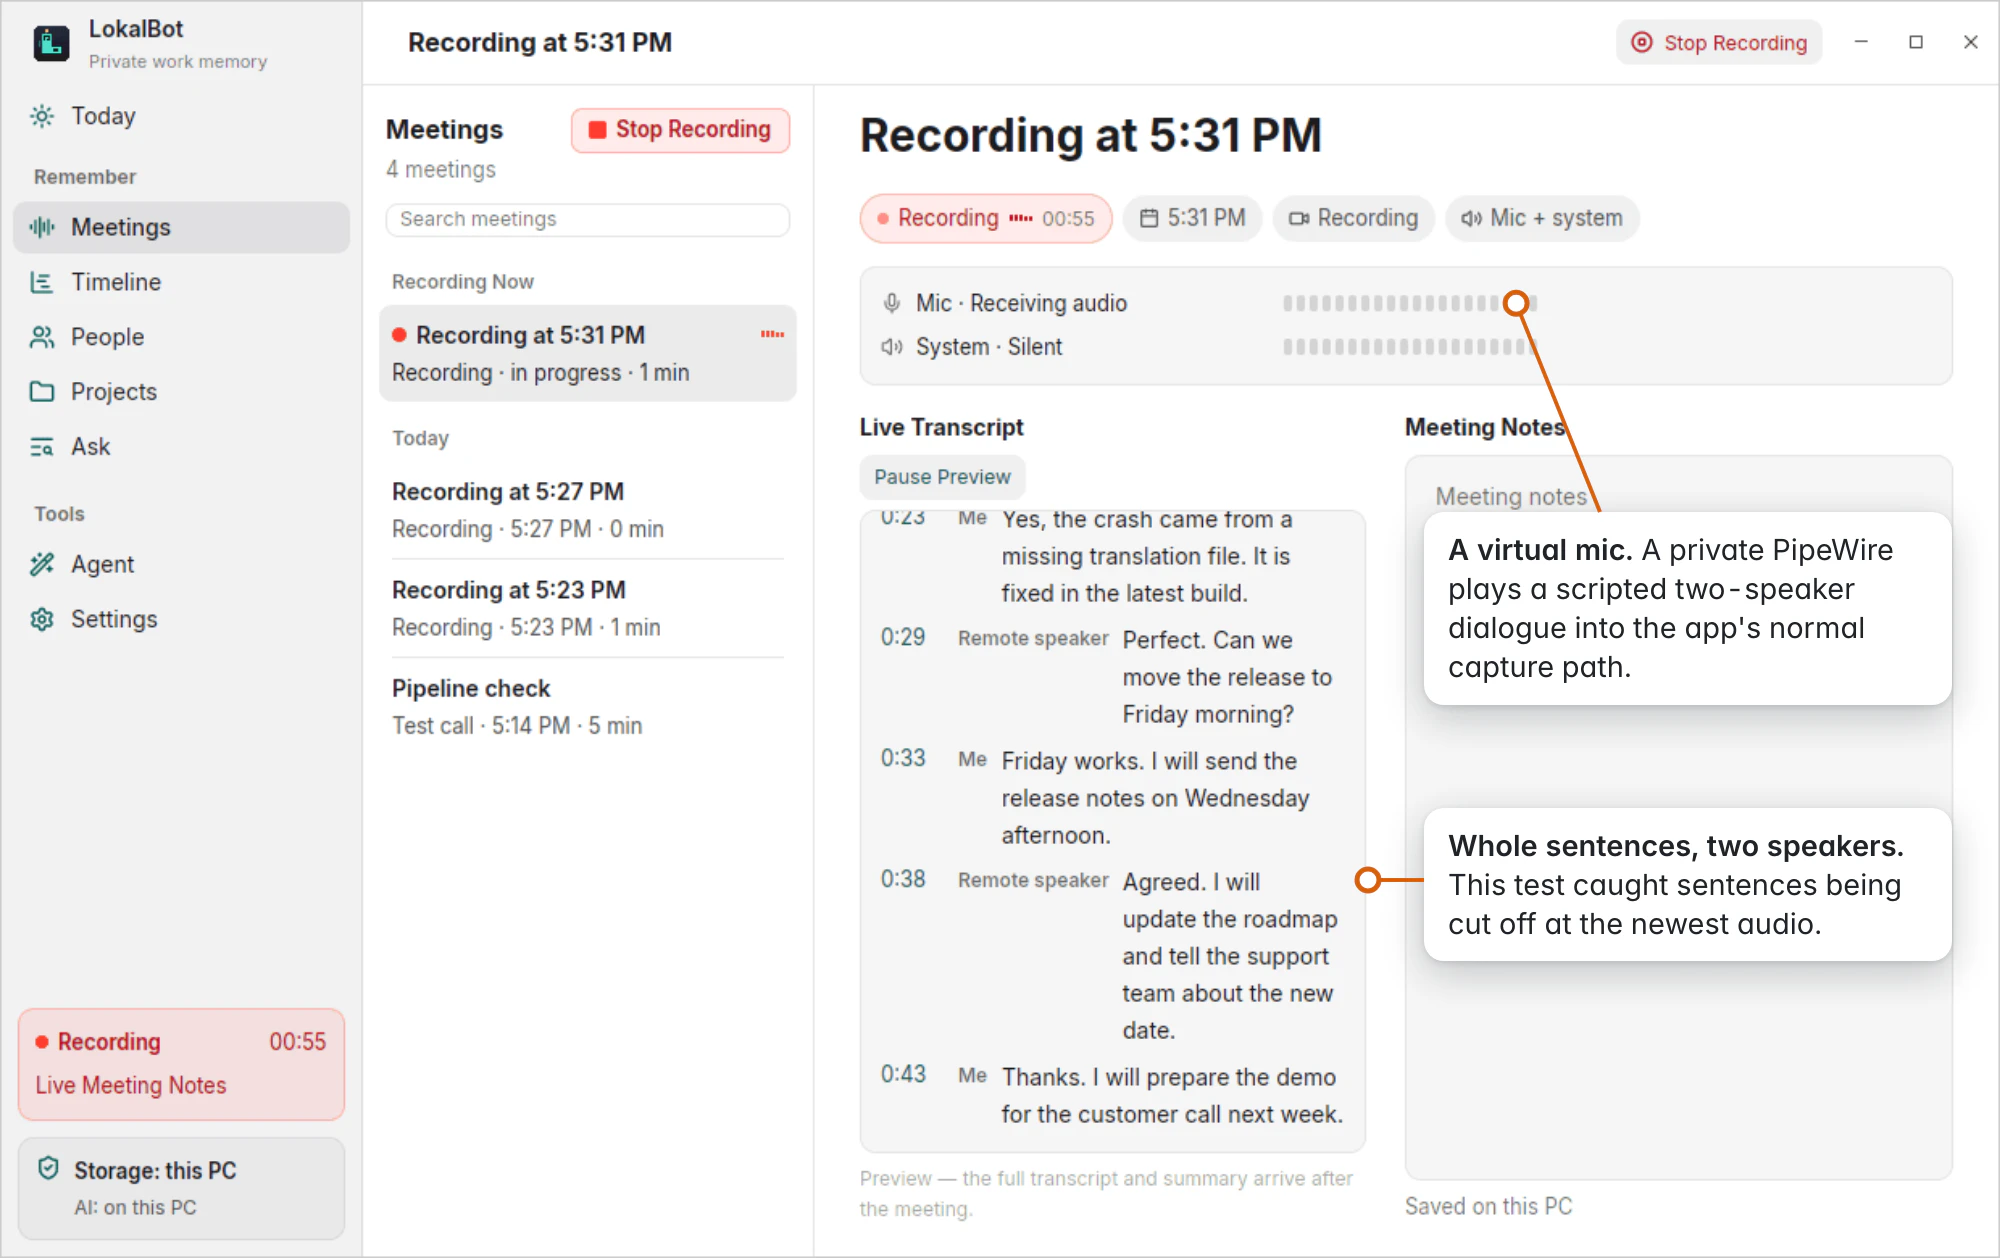
Task: Click the Settings gear icon
Action: point(42,619)
